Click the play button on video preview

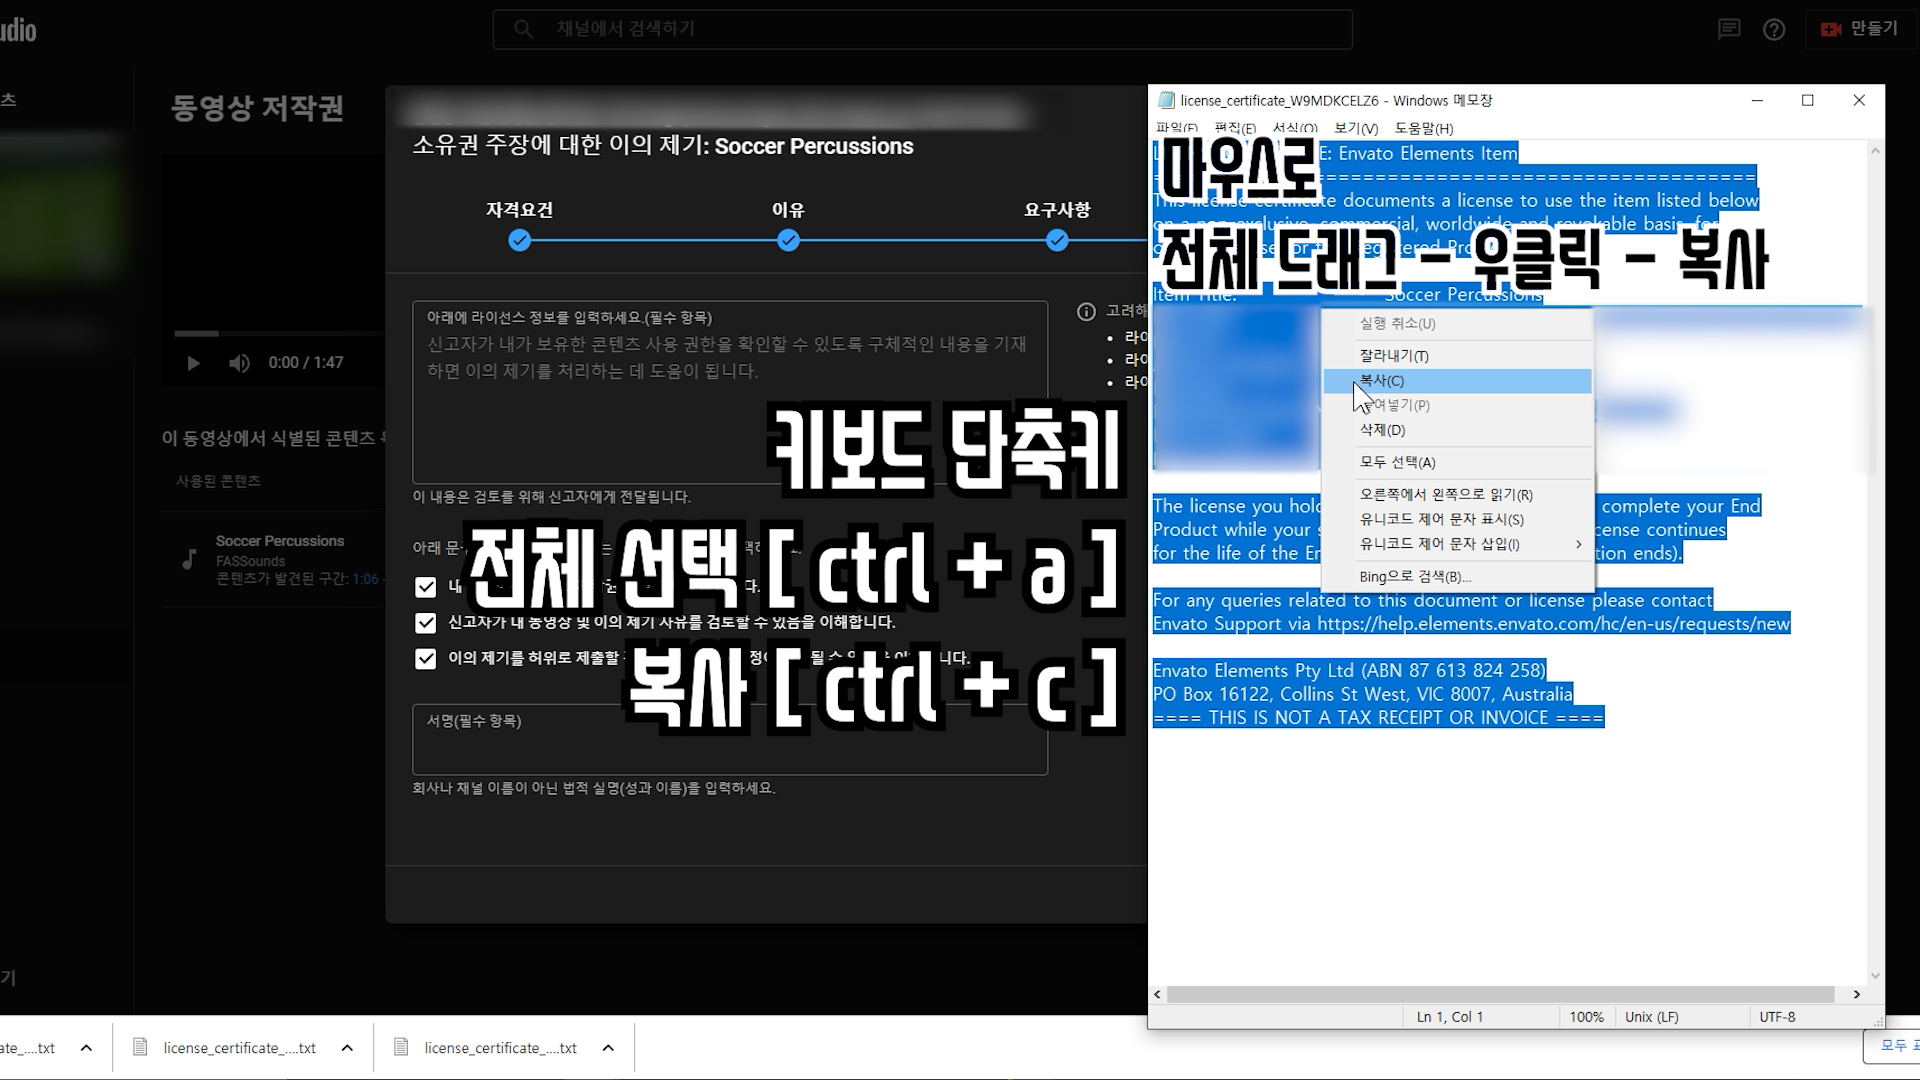pos(193,363)
